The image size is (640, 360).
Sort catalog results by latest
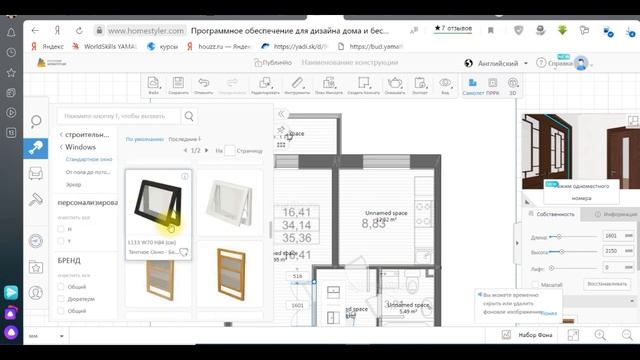click(184, 139)
